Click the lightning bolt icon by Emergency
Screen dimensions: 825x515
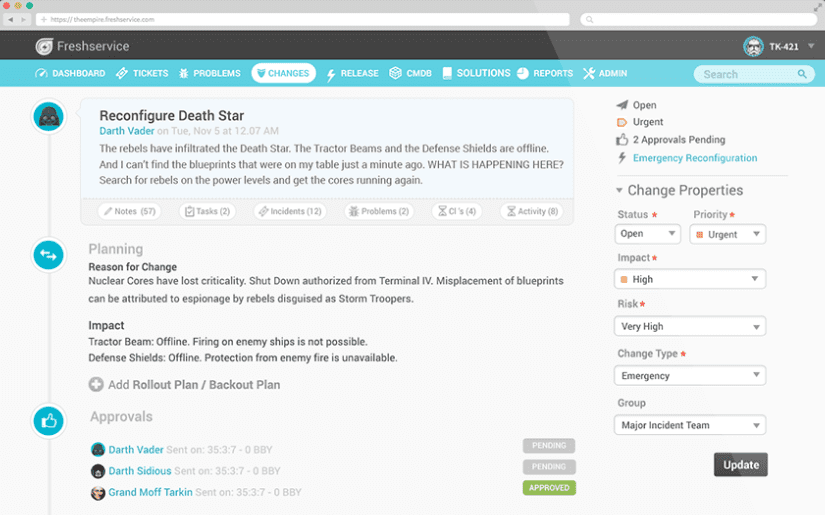(x=622, y=158)
